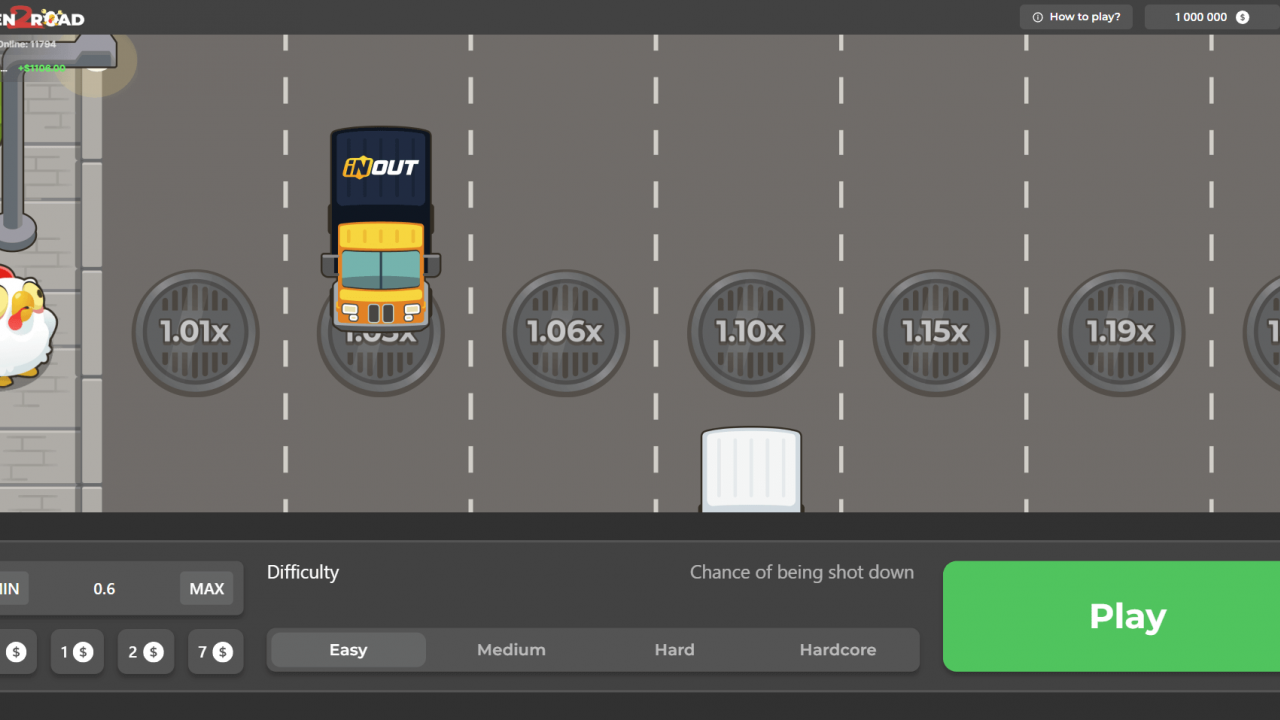Image resolution: width=1280 pixels, height=720 pixels.
Task: Click the white car at road bottom
Action: (x=751, y=470)
